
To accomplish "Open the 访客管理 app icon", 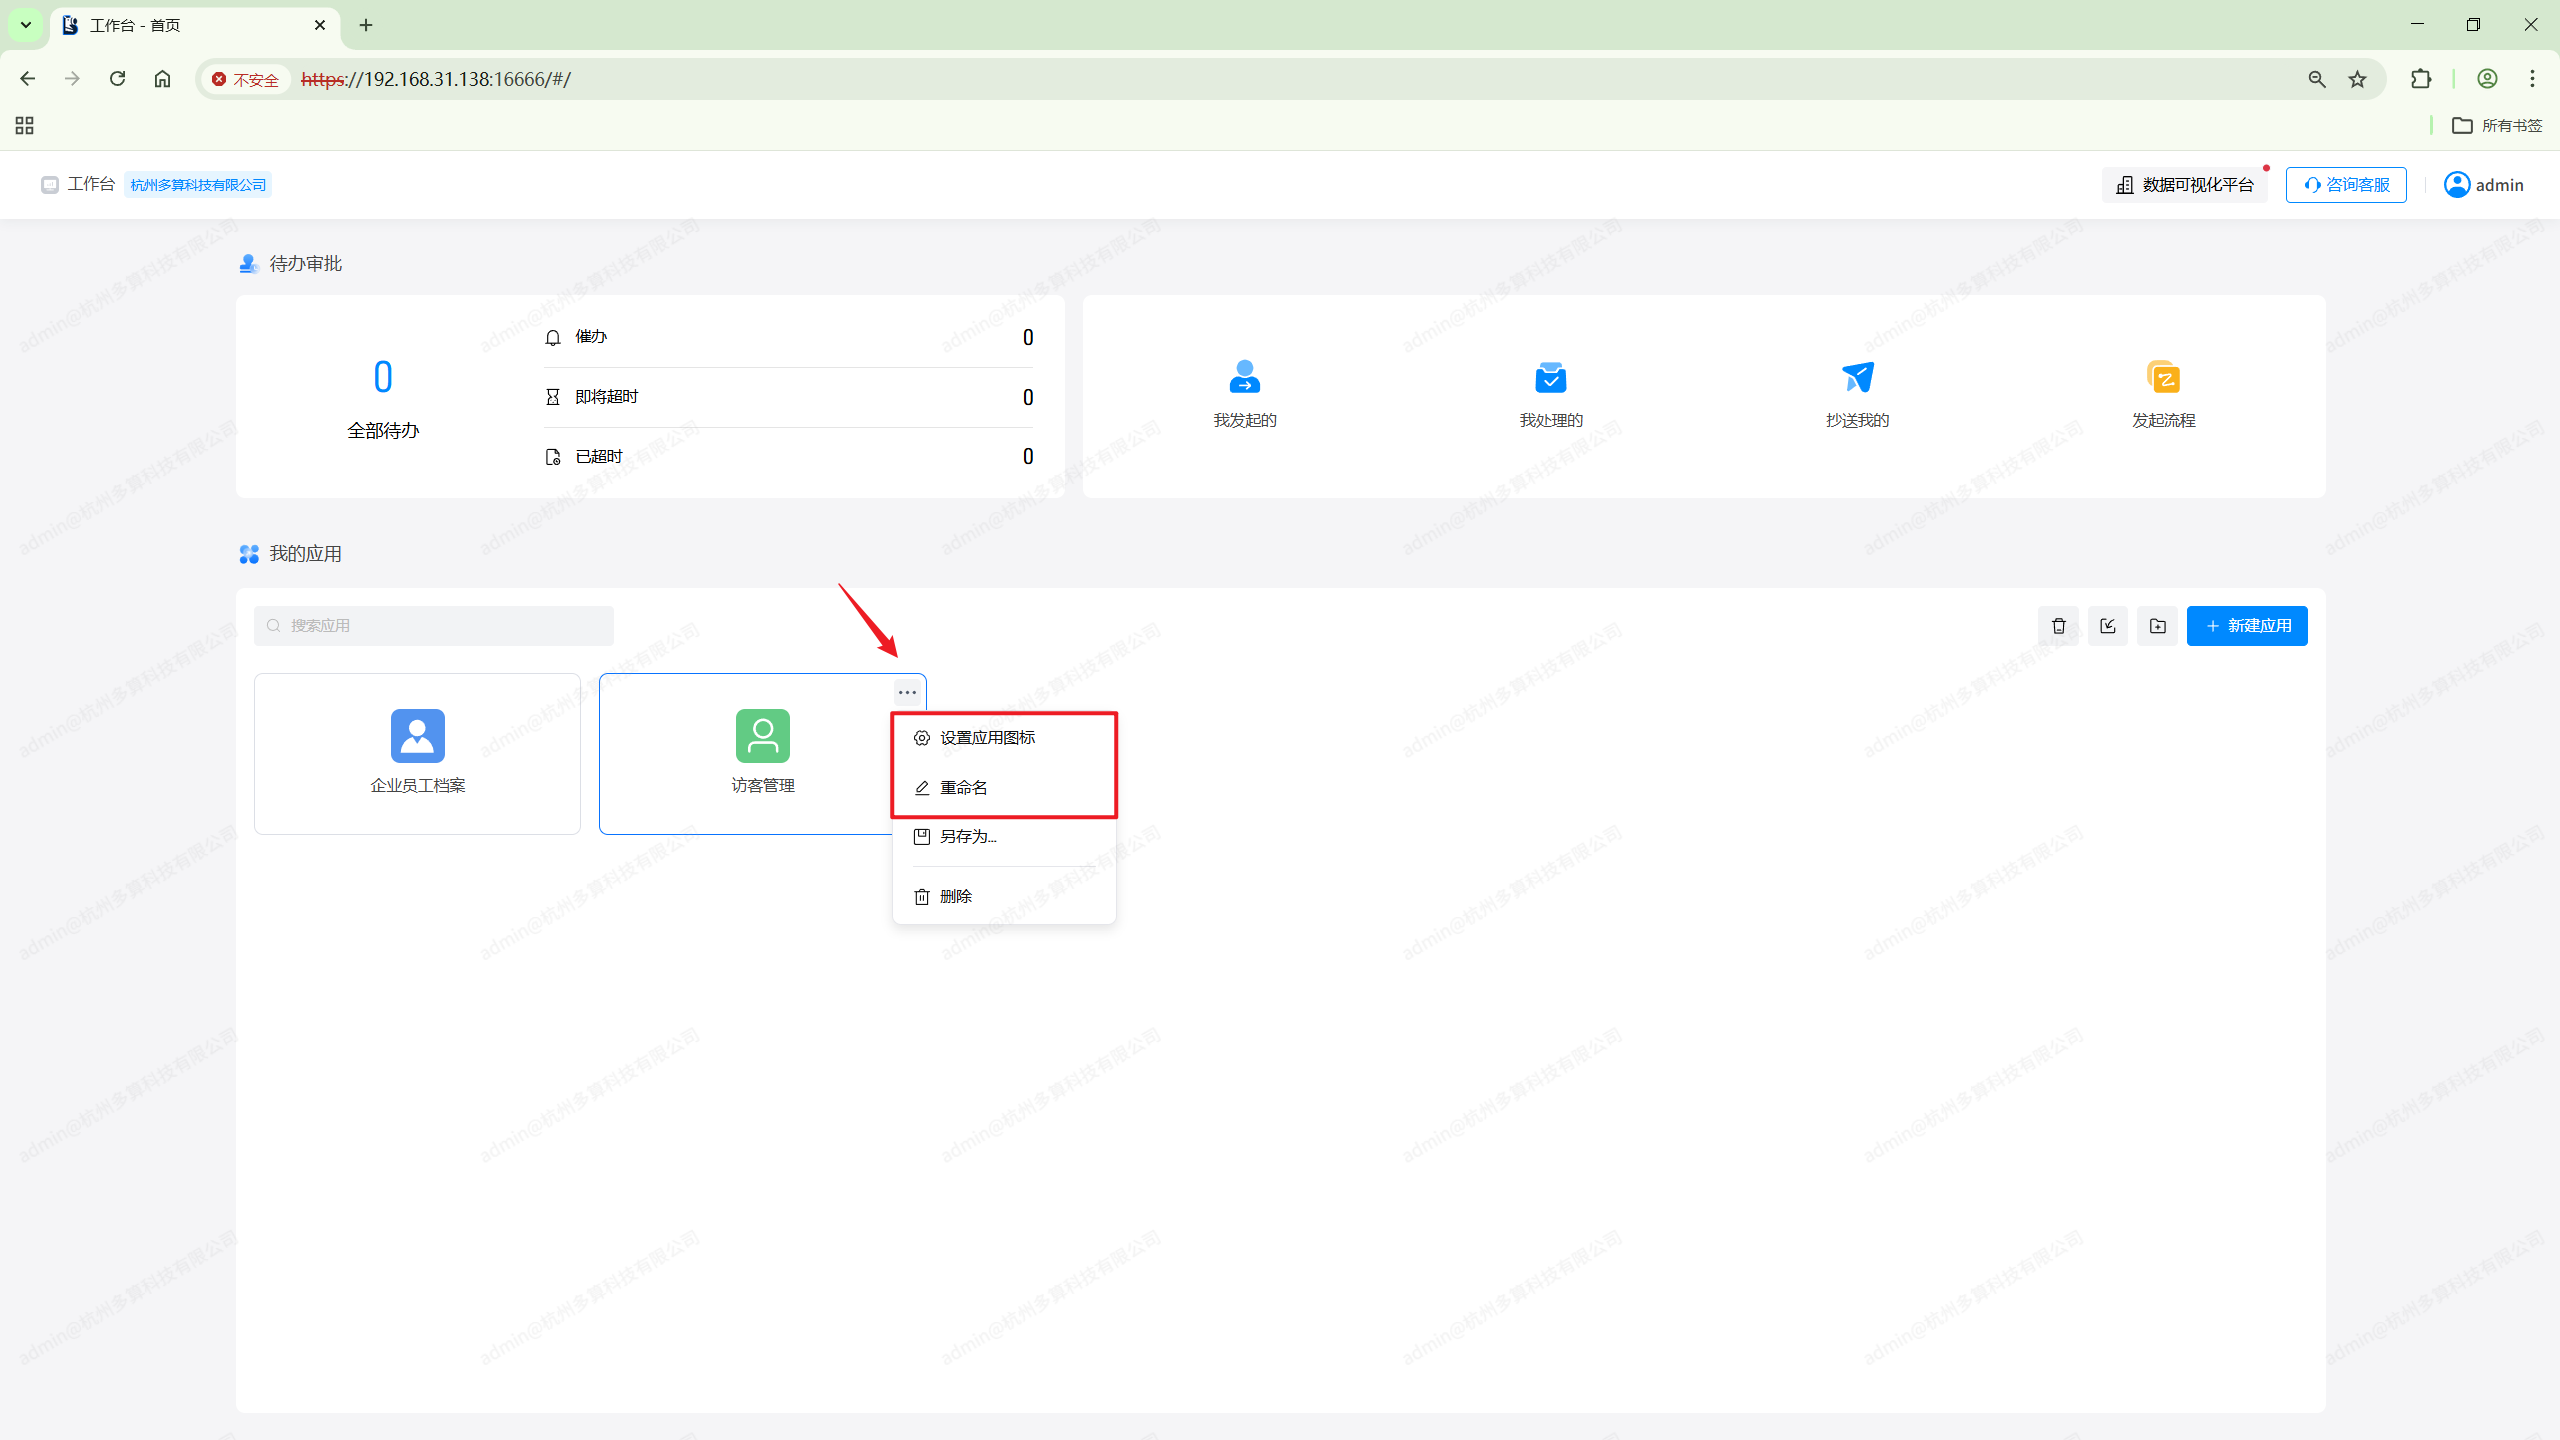I will (762, 736).
